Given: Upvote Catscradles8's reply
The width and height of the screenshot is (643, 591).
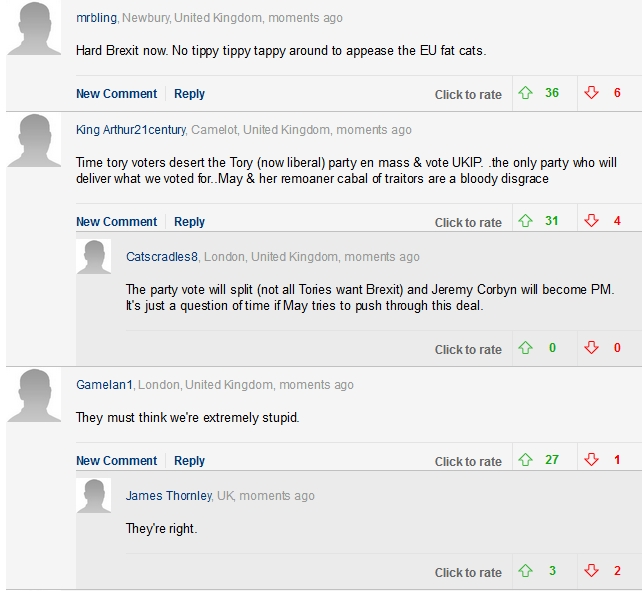Looking at the screenshot, I should tap(526, 348).
